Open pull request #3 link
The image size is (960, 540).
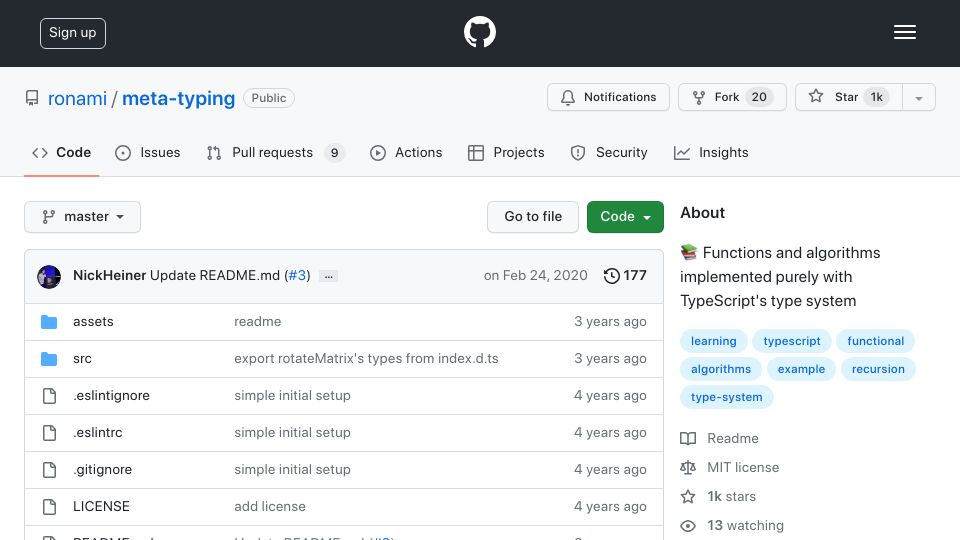[297, 276]
